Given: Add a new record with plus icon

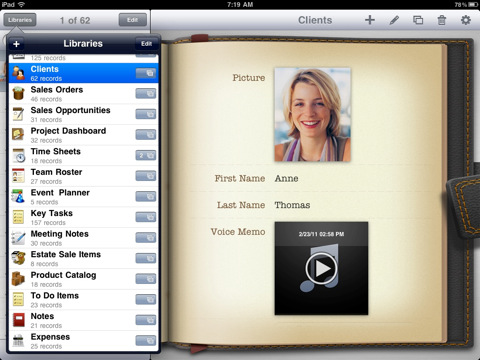Looking at the screenshot, I should click(370, 20).
